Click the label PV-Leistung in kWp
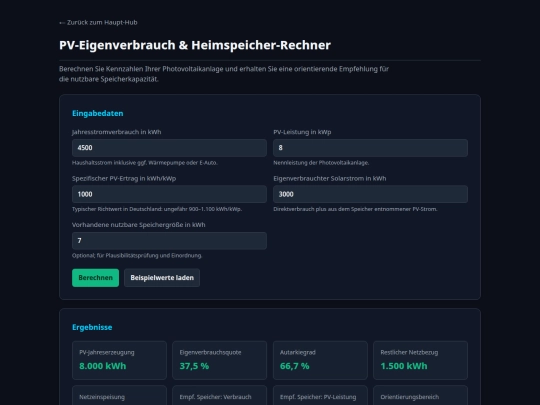Screen dimensions: 540x405 pos(302,132)
